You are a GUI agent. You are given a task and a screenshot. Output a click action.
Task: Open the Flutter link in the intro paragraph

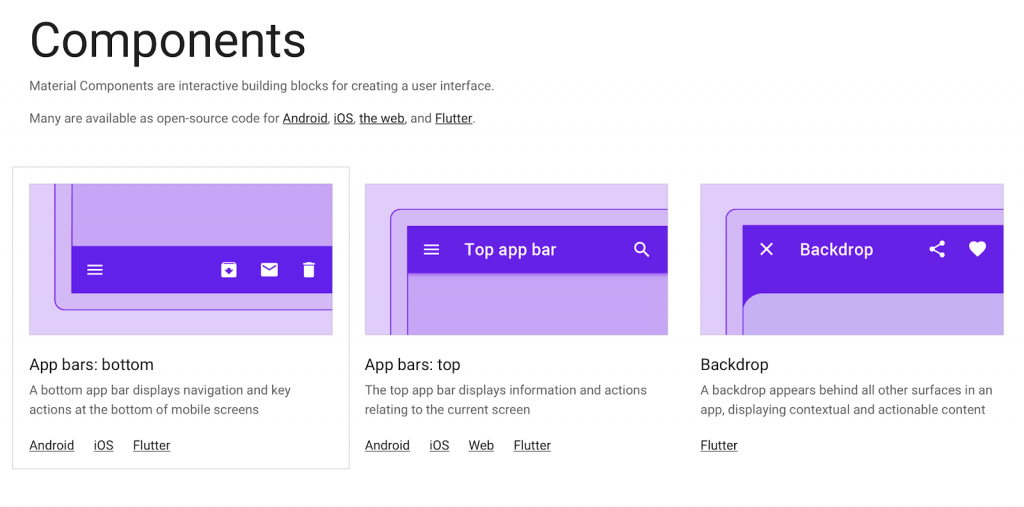453,118
